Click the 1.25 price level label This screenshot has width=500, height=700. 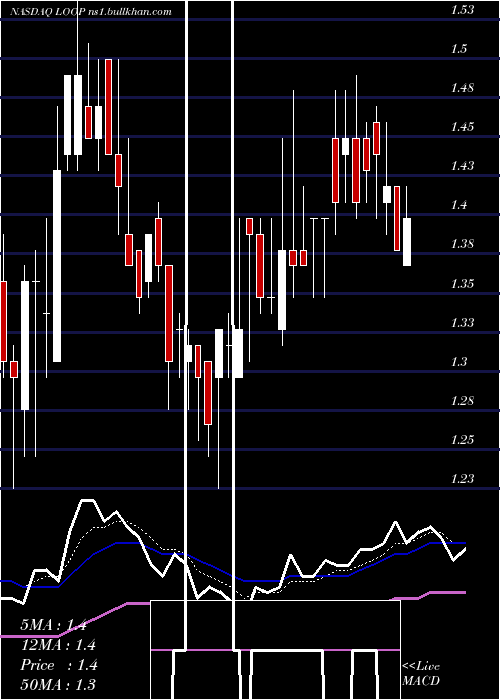tap(462, 440)
